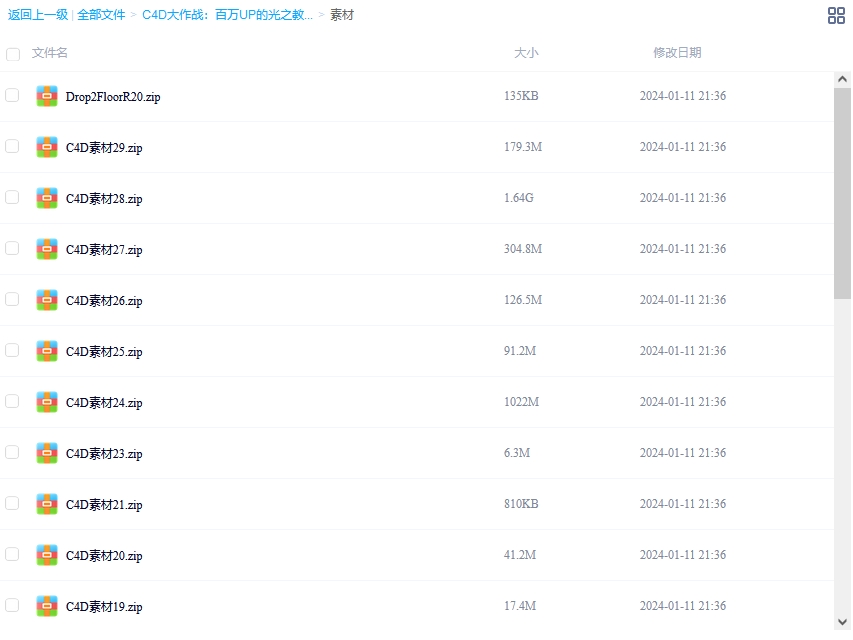Check the box for C4D素材20.zip
This screenshot has width=853, height=640.
click(x=12, y=554)
